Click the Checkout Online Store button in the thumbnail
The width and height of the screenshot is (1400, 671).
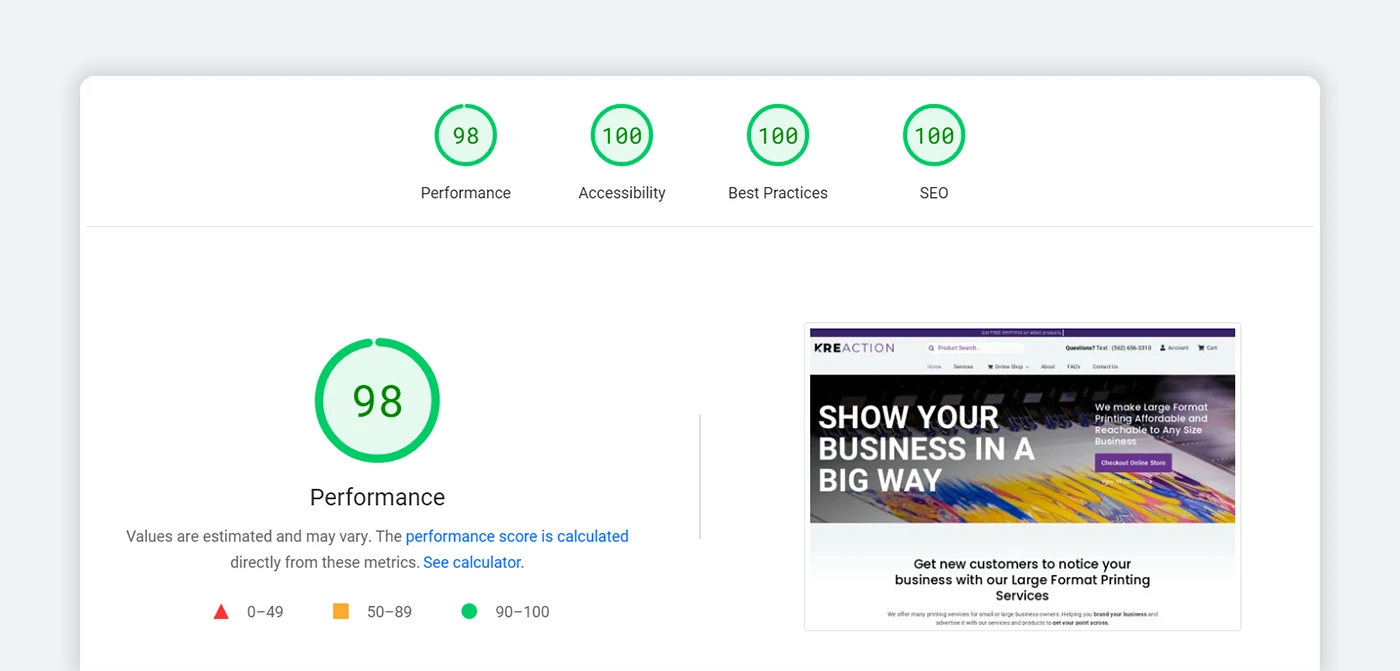click(1133, 463)
